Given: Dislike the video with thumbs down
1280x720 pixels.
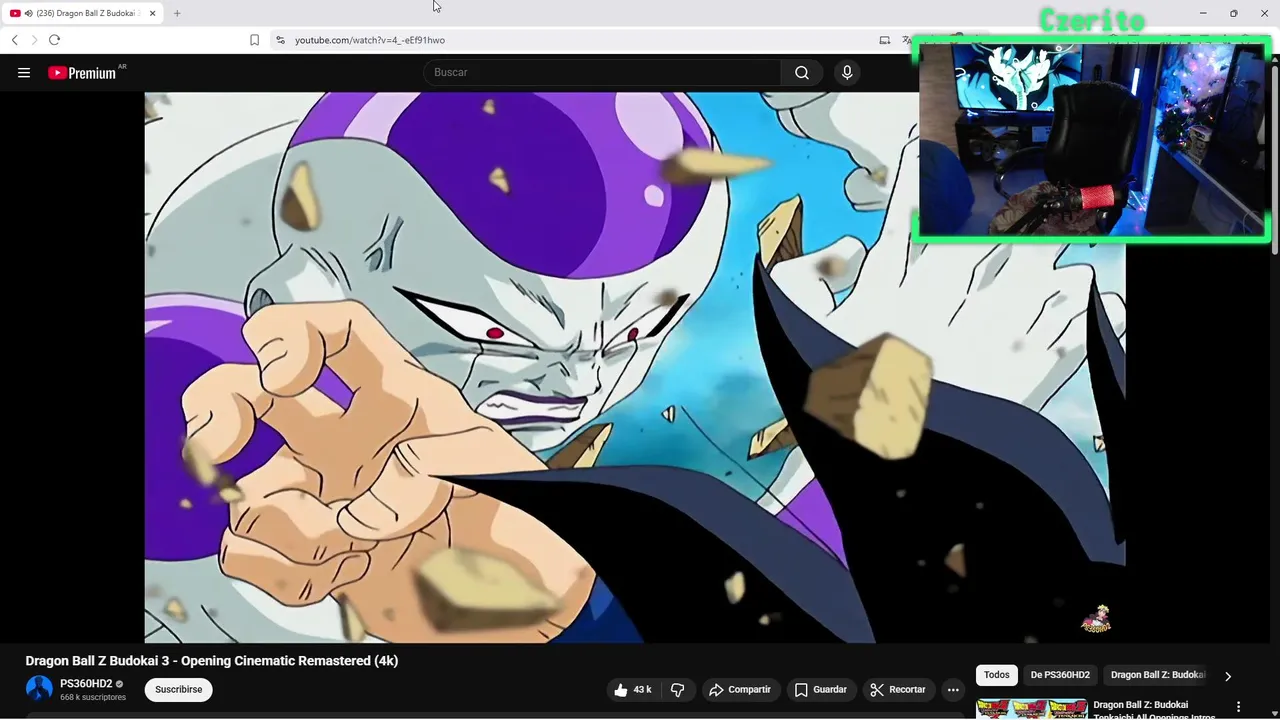Looking at the screenshot, I should point(677,690).
